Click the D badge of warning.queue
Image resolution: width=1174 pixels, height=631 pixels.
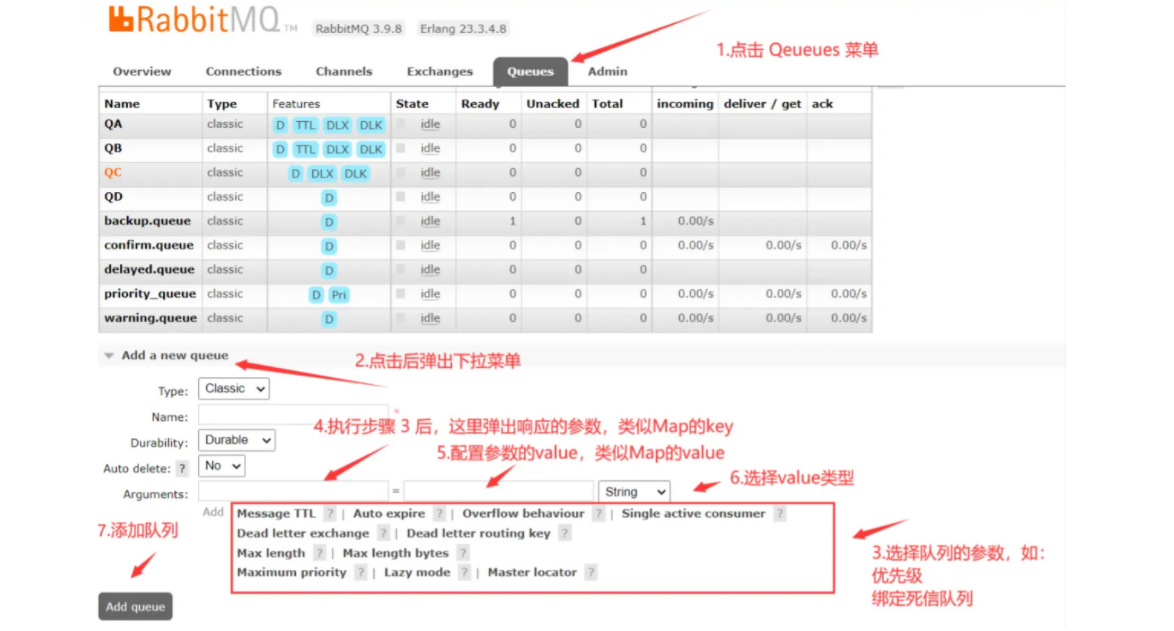329,320
